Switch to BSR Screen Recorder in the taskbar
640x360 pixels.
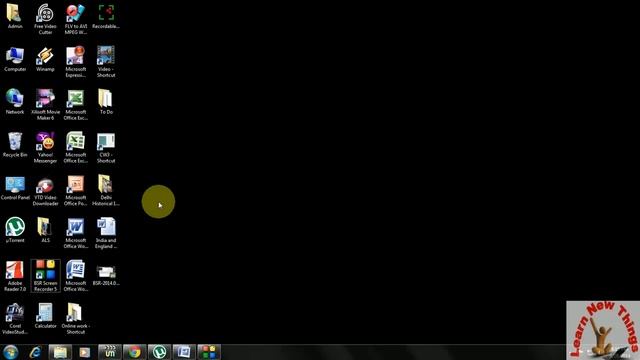(x=209, y=352)
